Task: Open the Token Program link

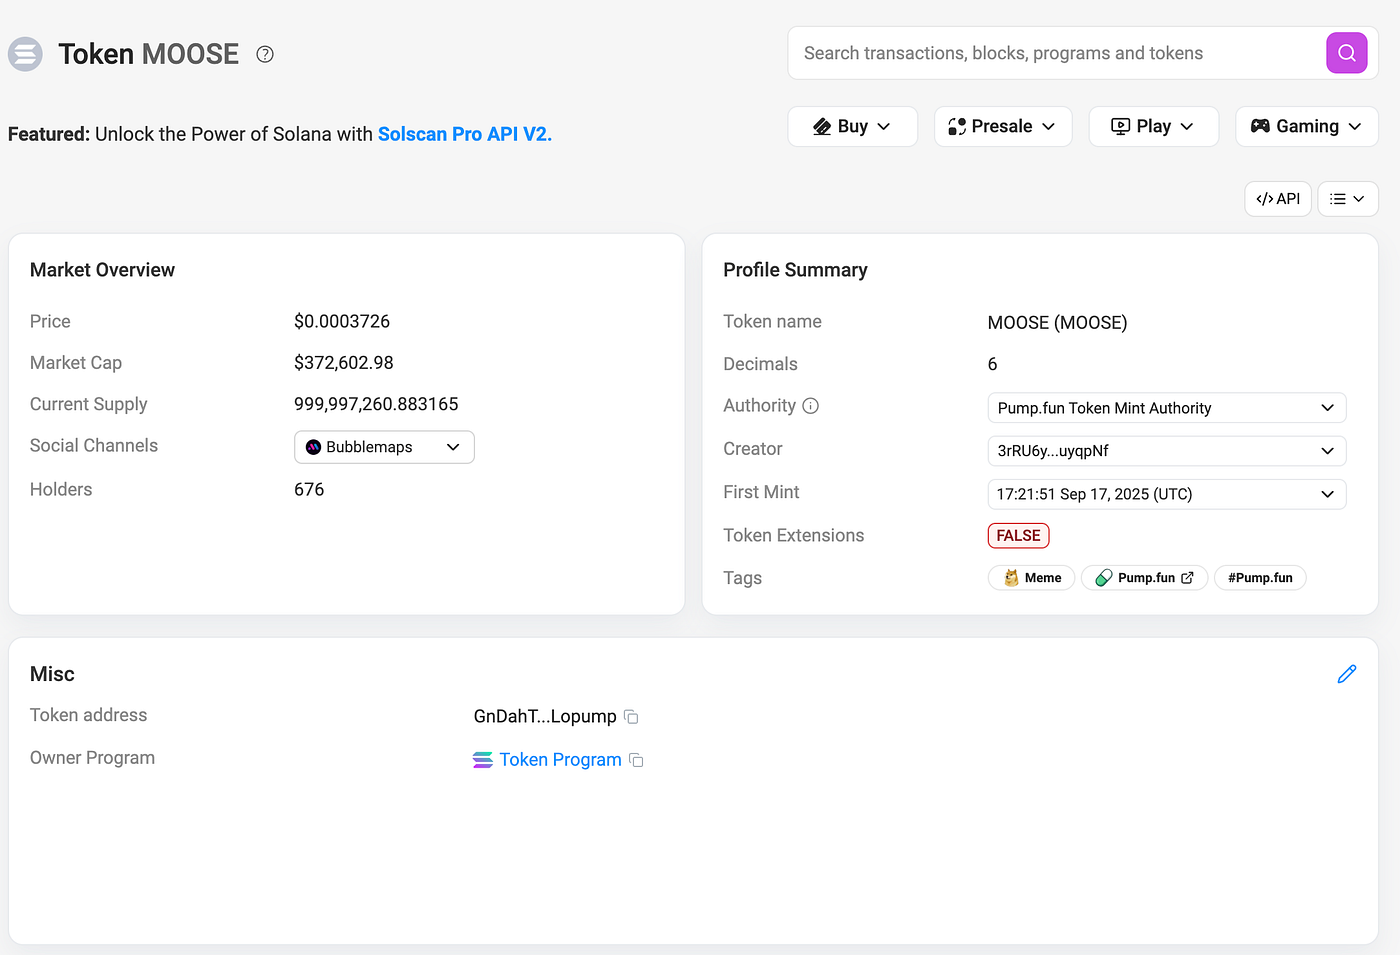Action: coord(560,760)
